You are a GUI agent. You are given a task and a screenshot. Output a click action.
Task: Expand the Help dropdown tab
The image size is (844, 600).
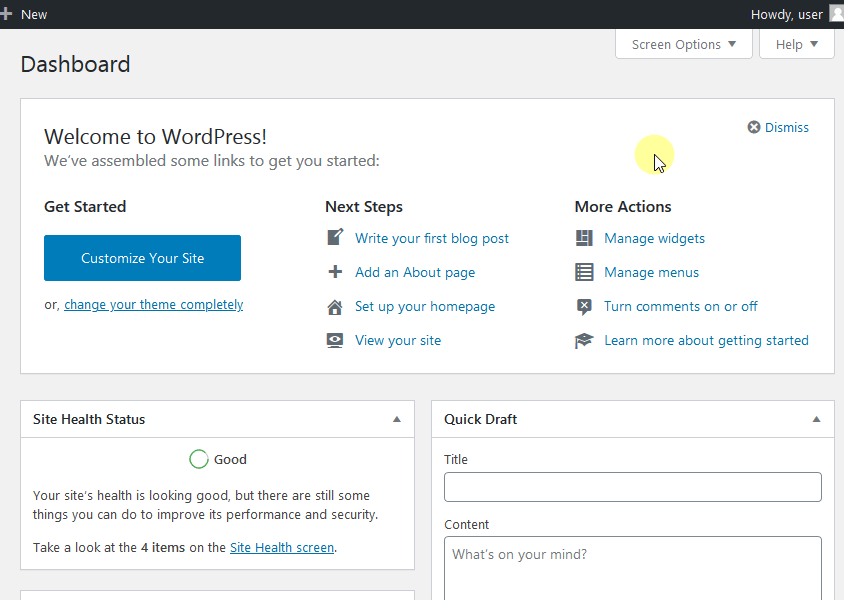(x=797, y=44)
